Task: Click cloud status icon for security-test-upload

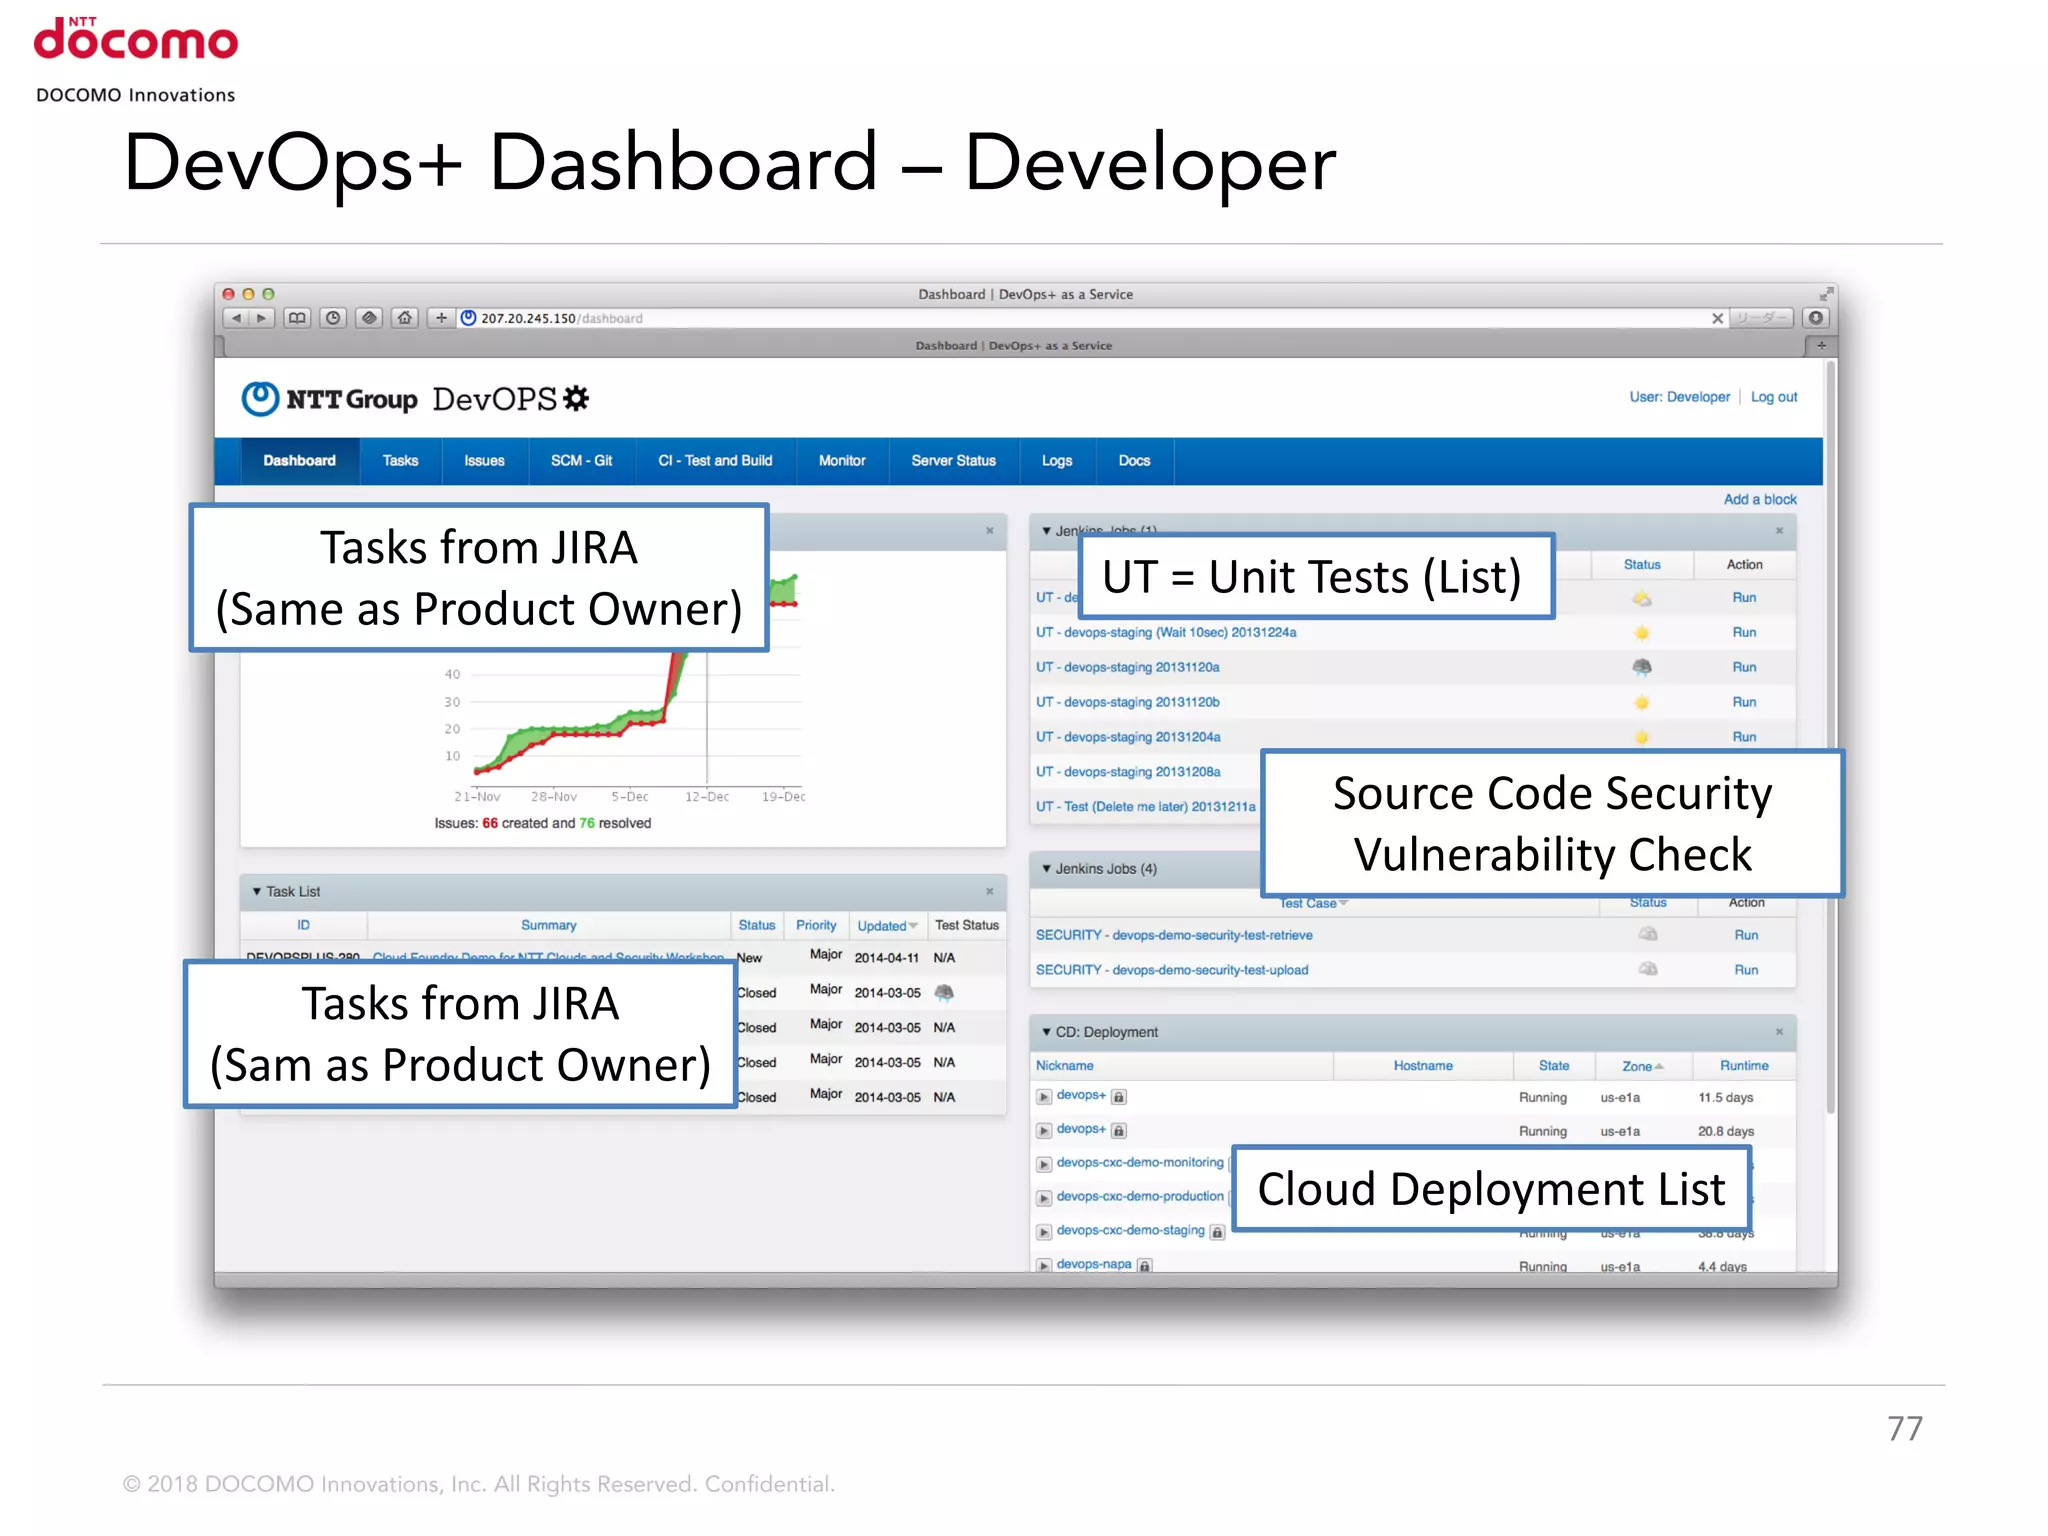Action: 1648,969
